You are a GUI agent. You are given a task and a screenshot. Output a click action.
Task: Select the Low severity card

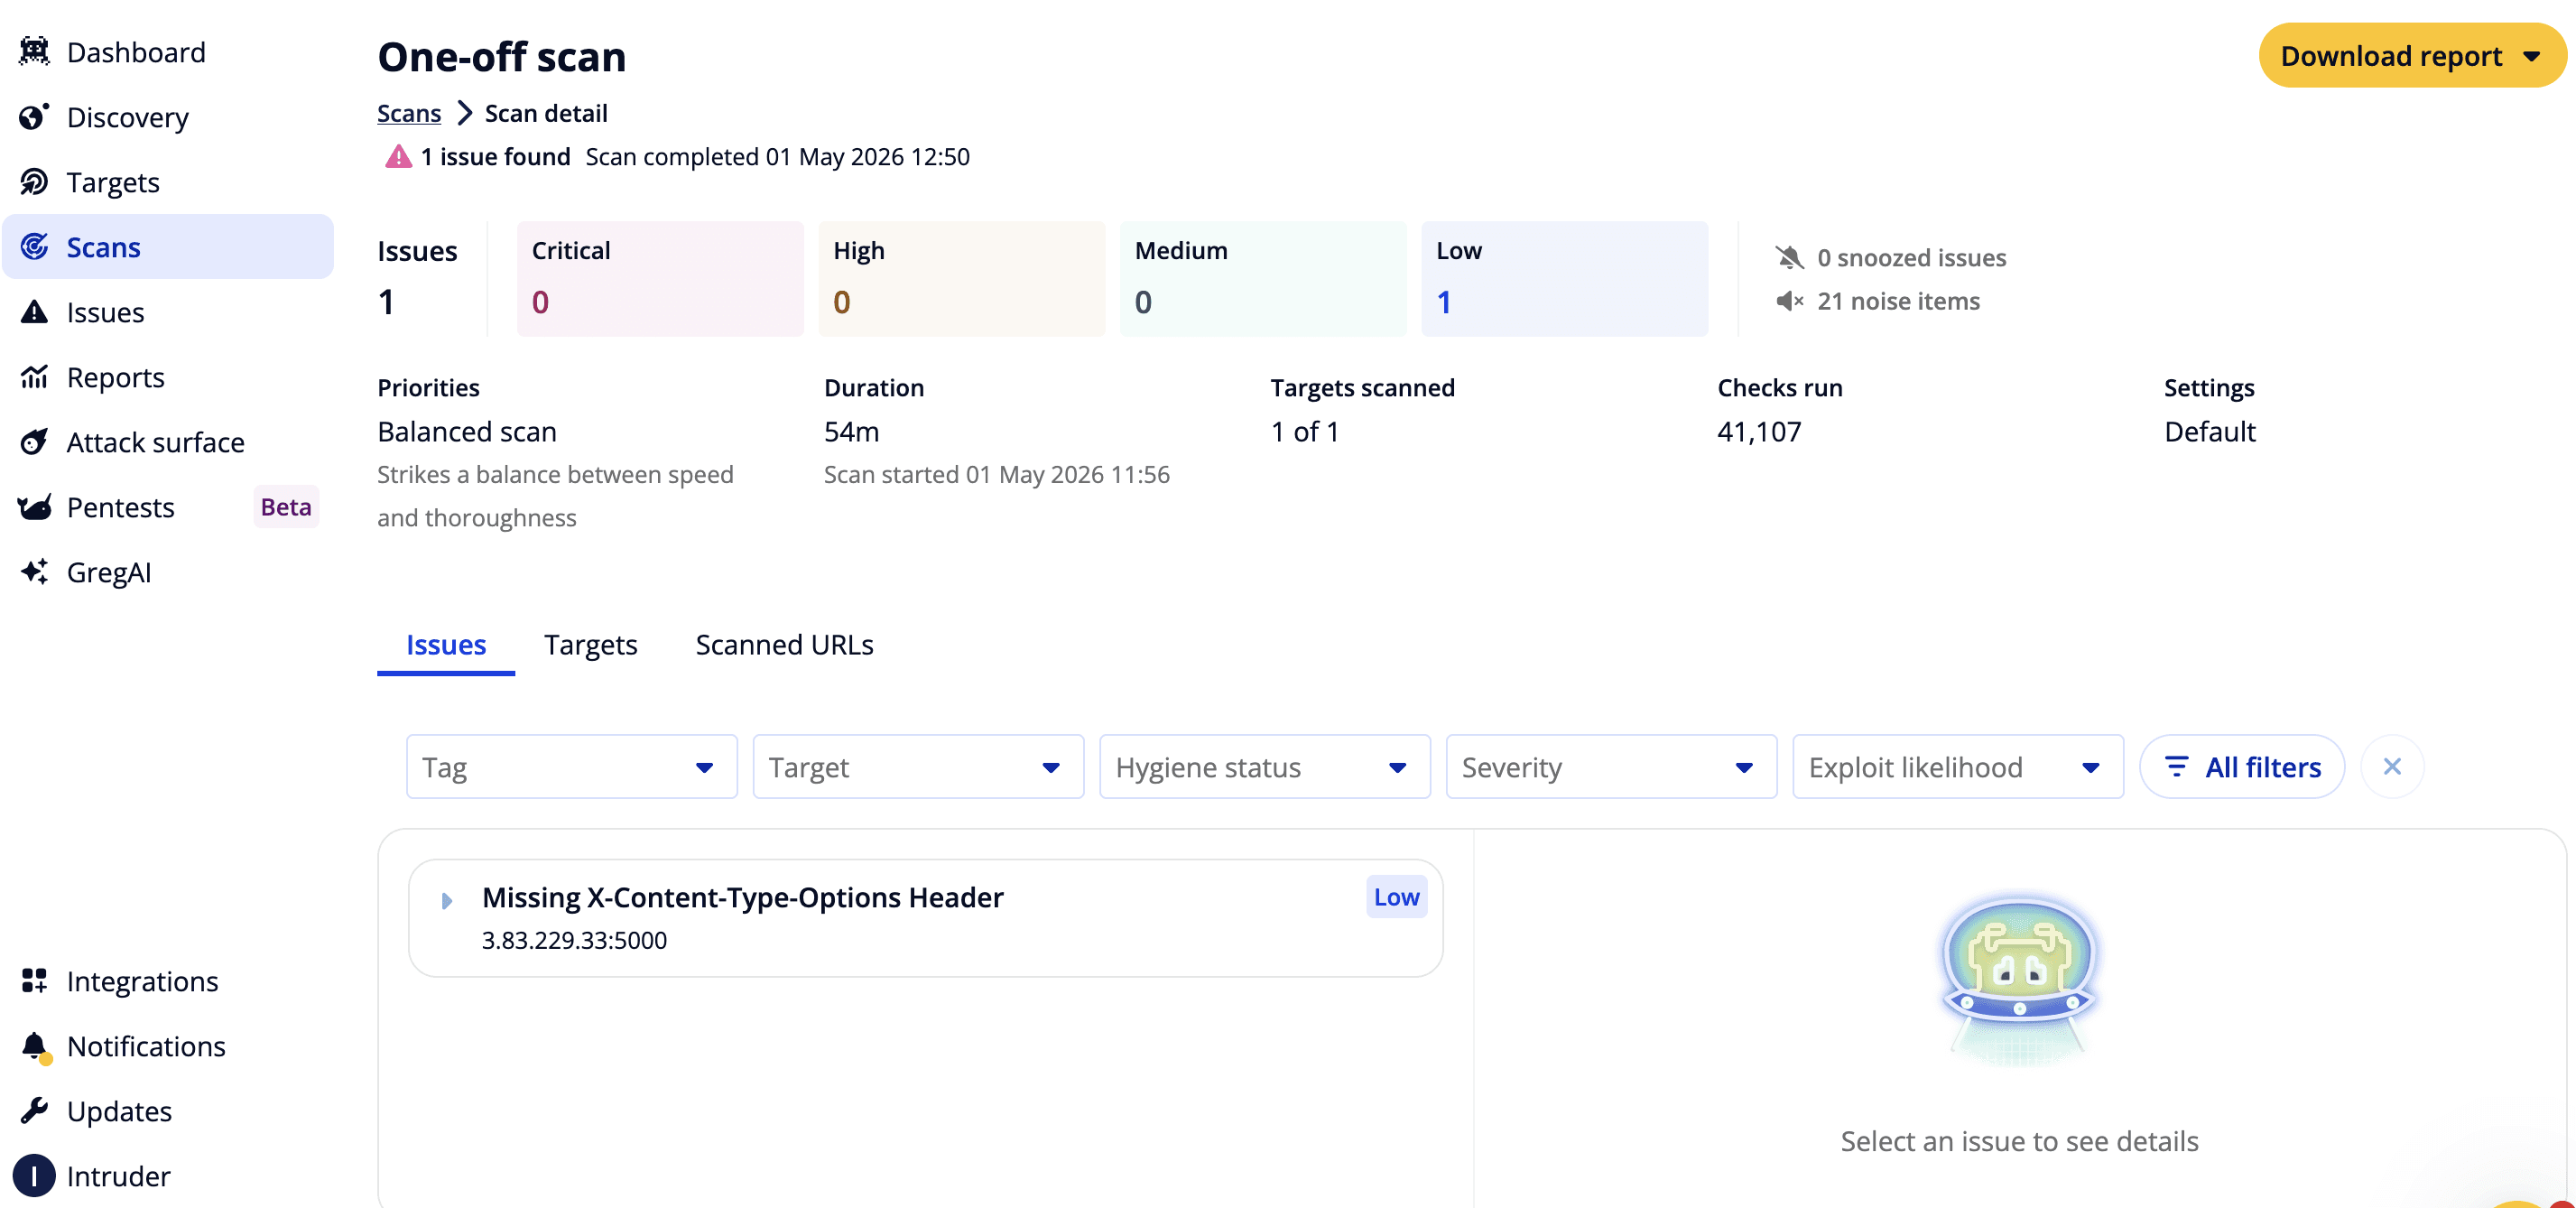click(1564, 278)
